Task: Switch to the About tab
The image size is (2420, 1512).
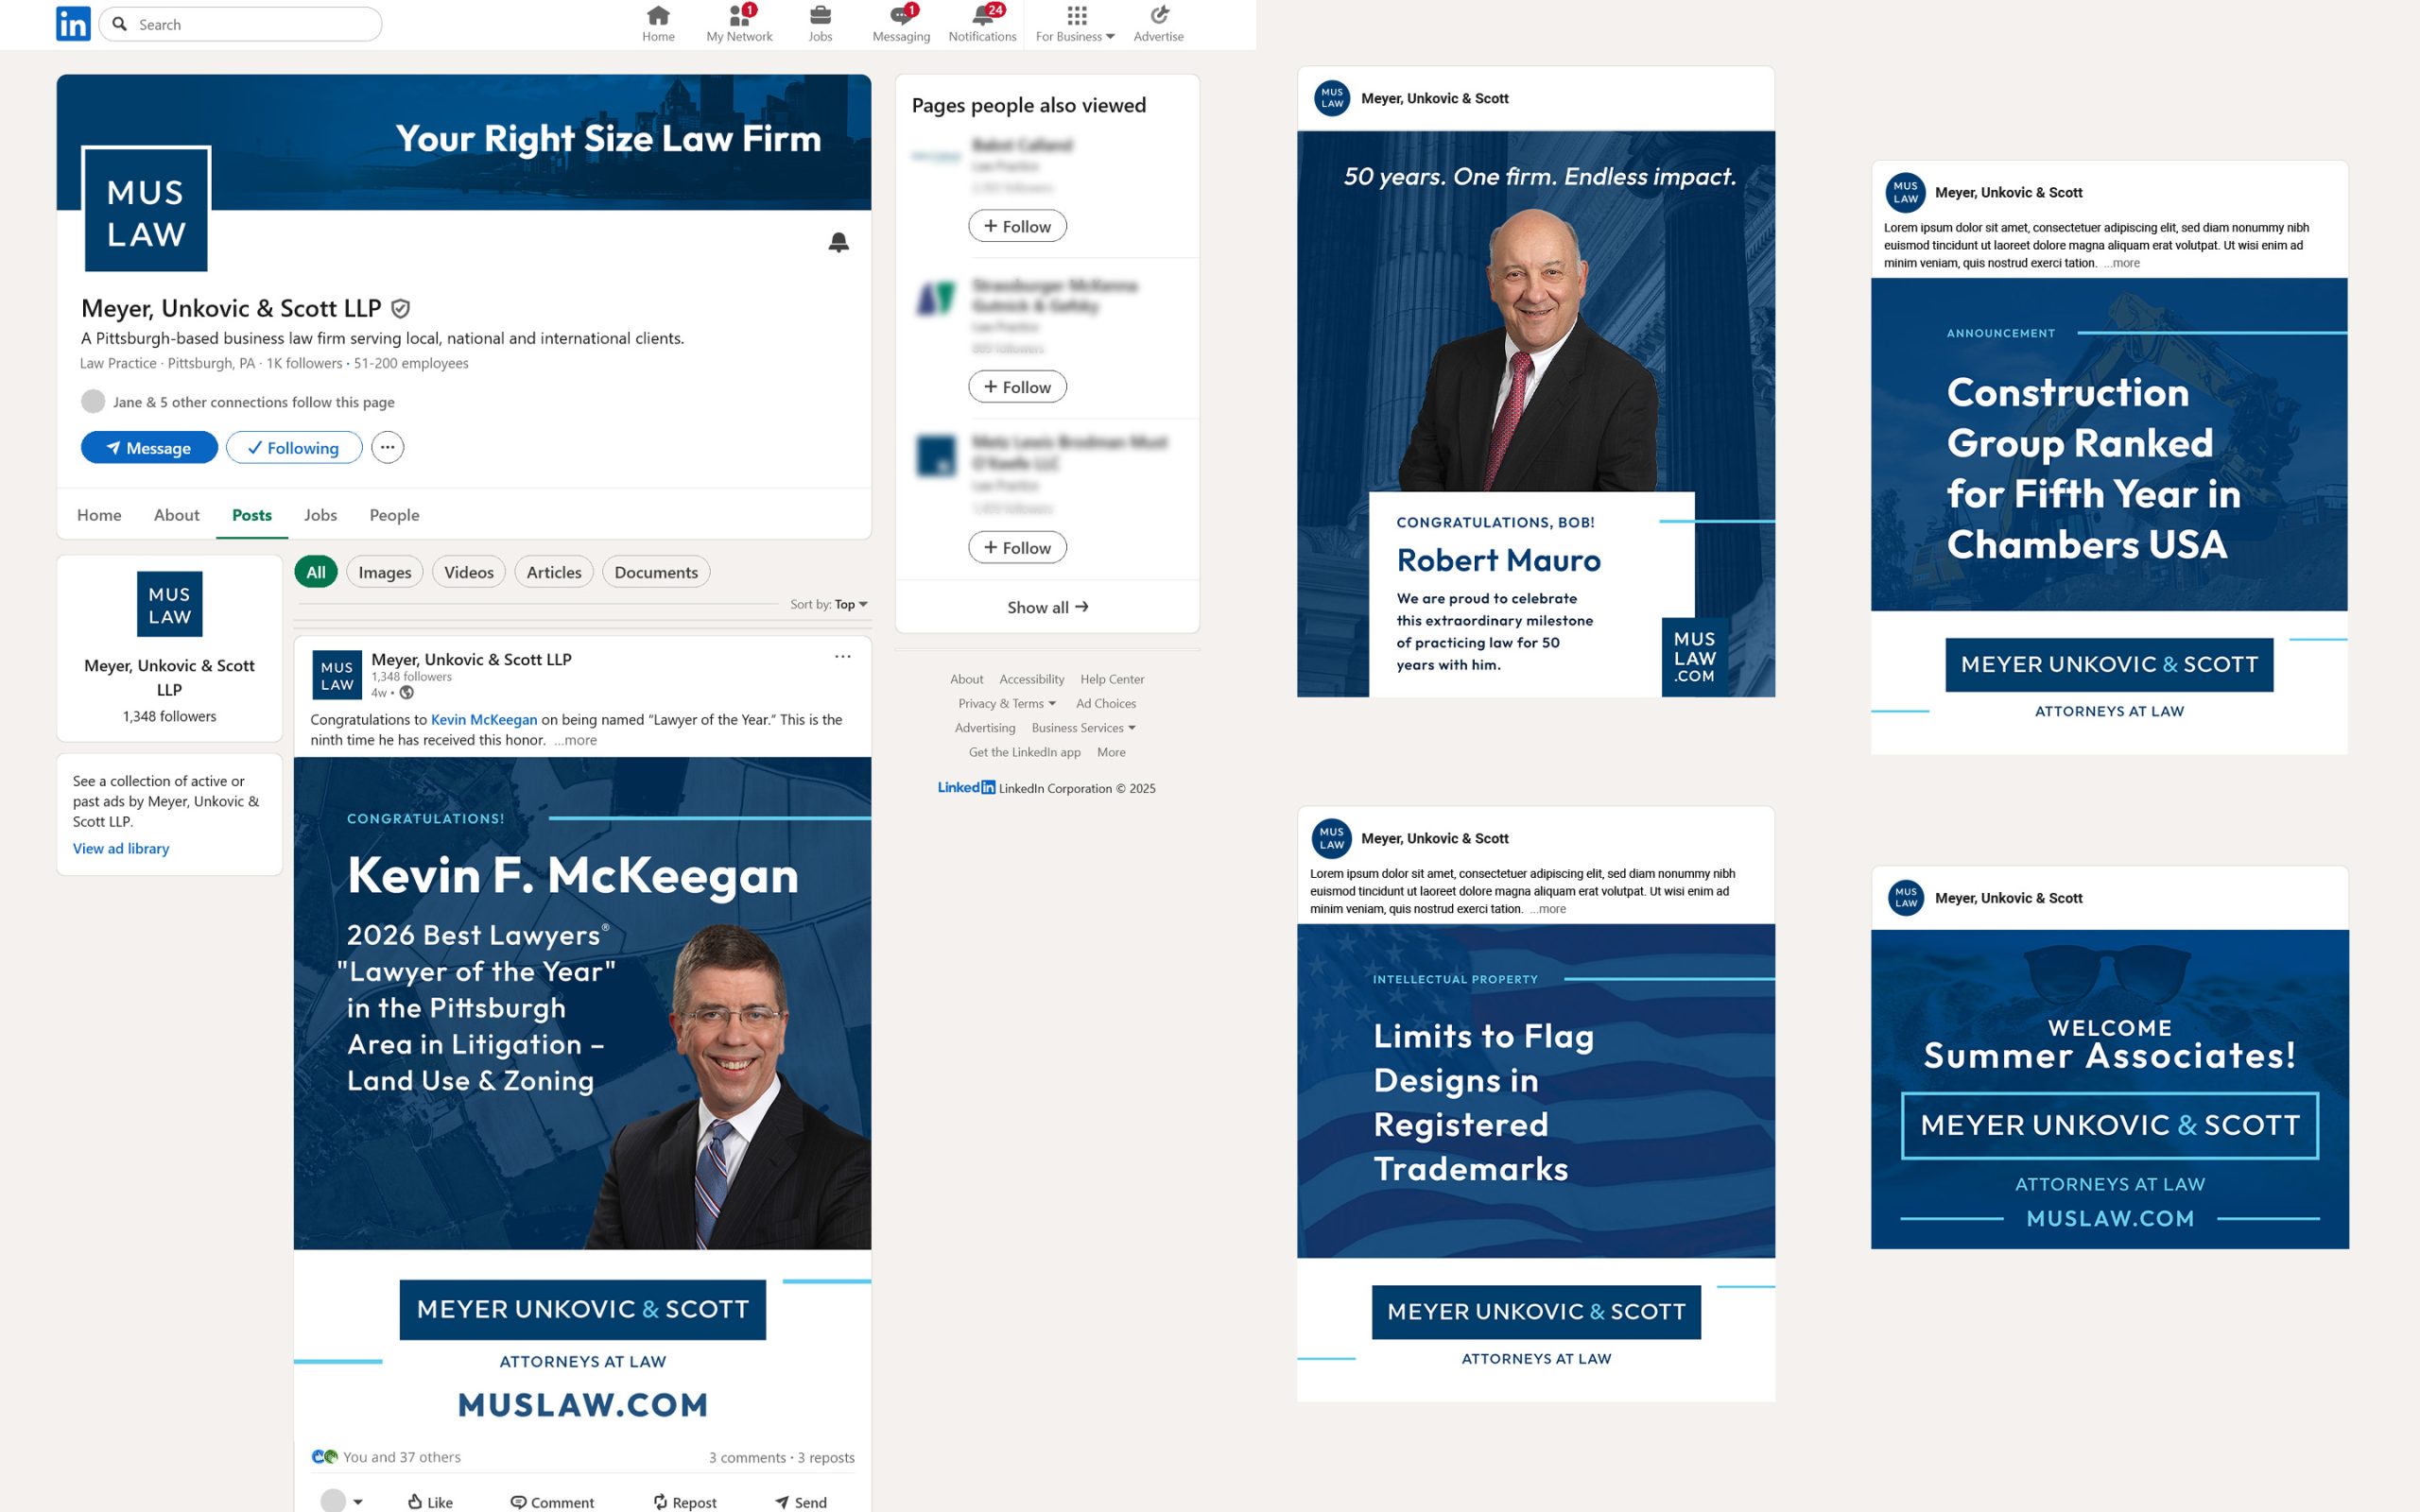Action: click(176, 515)
